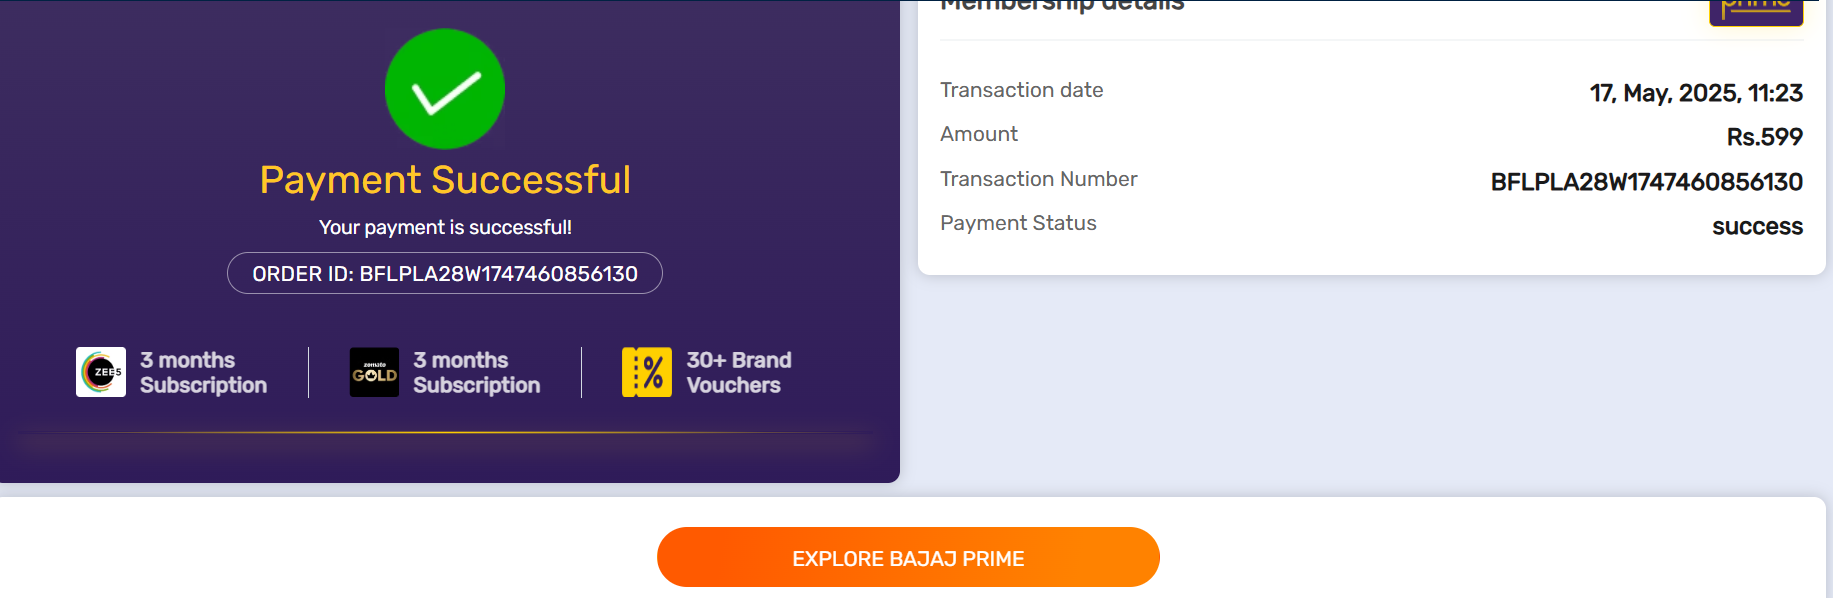Viewport: 1833px width, 598px height.
Task: Click the 'Your payment is successful!' message
Action: coord(445,227)
